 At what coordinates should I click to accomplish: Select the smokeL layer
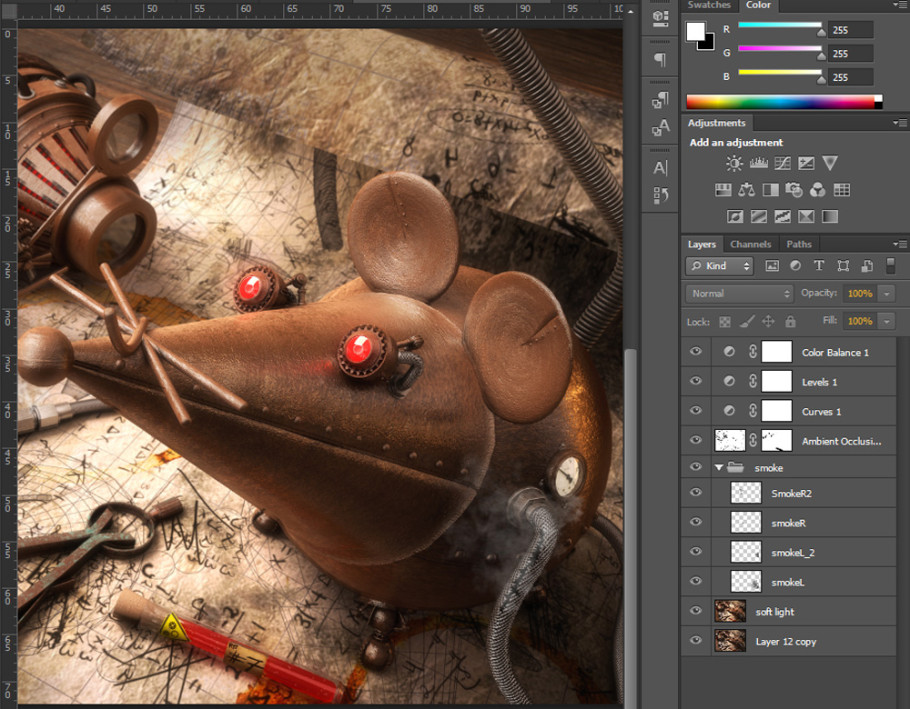click(x=804, y=582)
